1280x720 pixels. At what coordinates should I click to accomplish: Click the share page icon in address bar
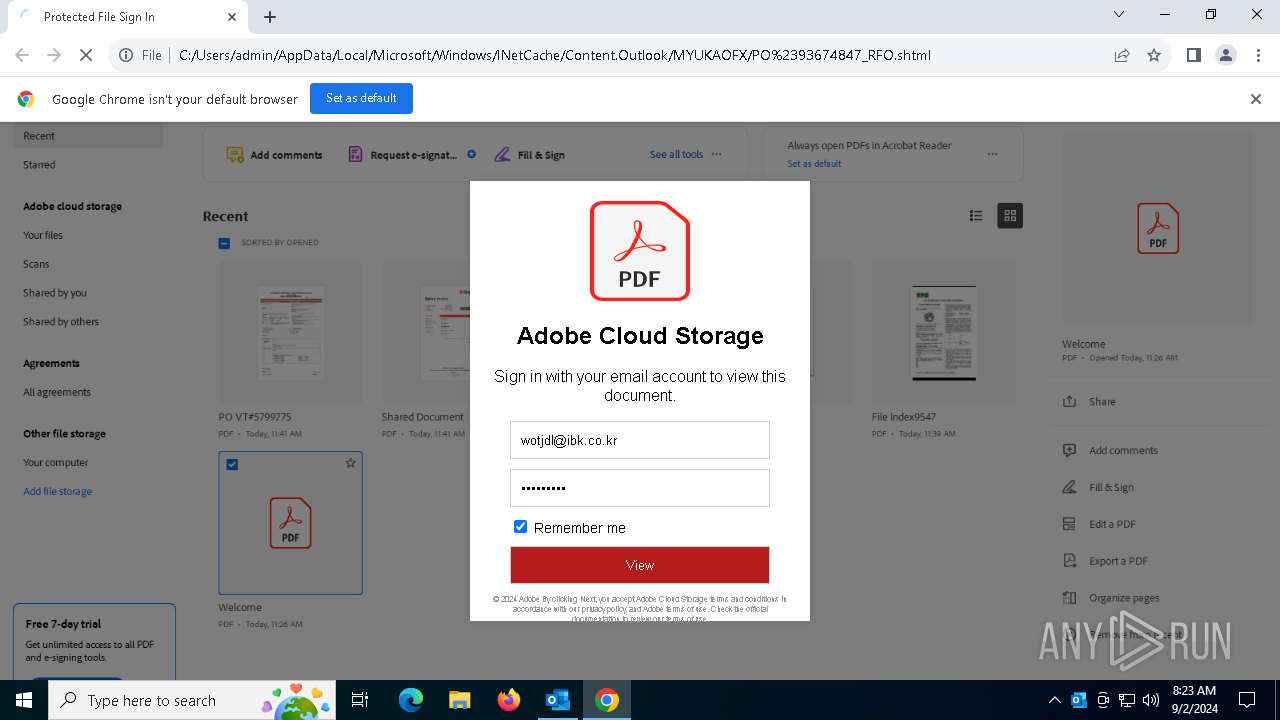click(x=1122, y=55)
